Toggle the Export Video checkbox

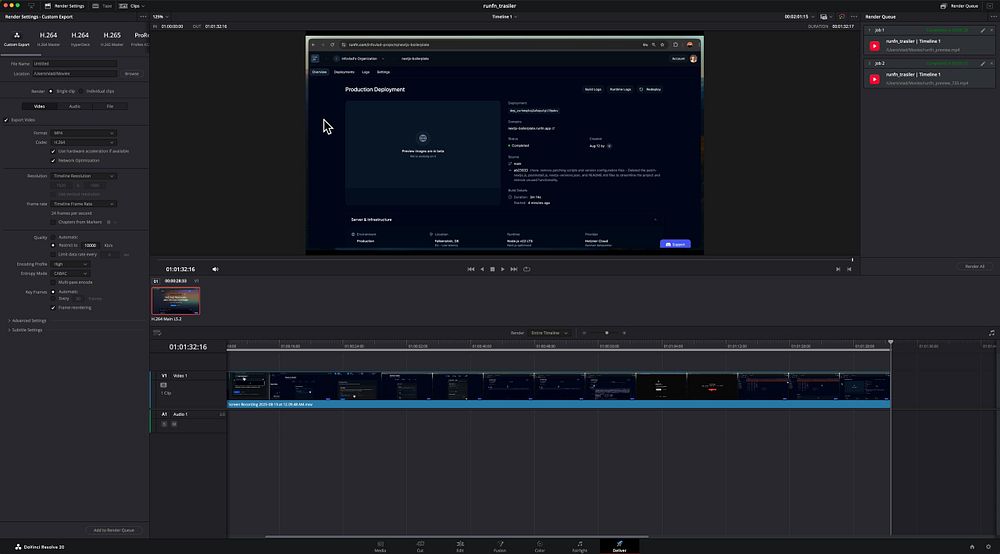pyautogui.click(x=6, y=120)
